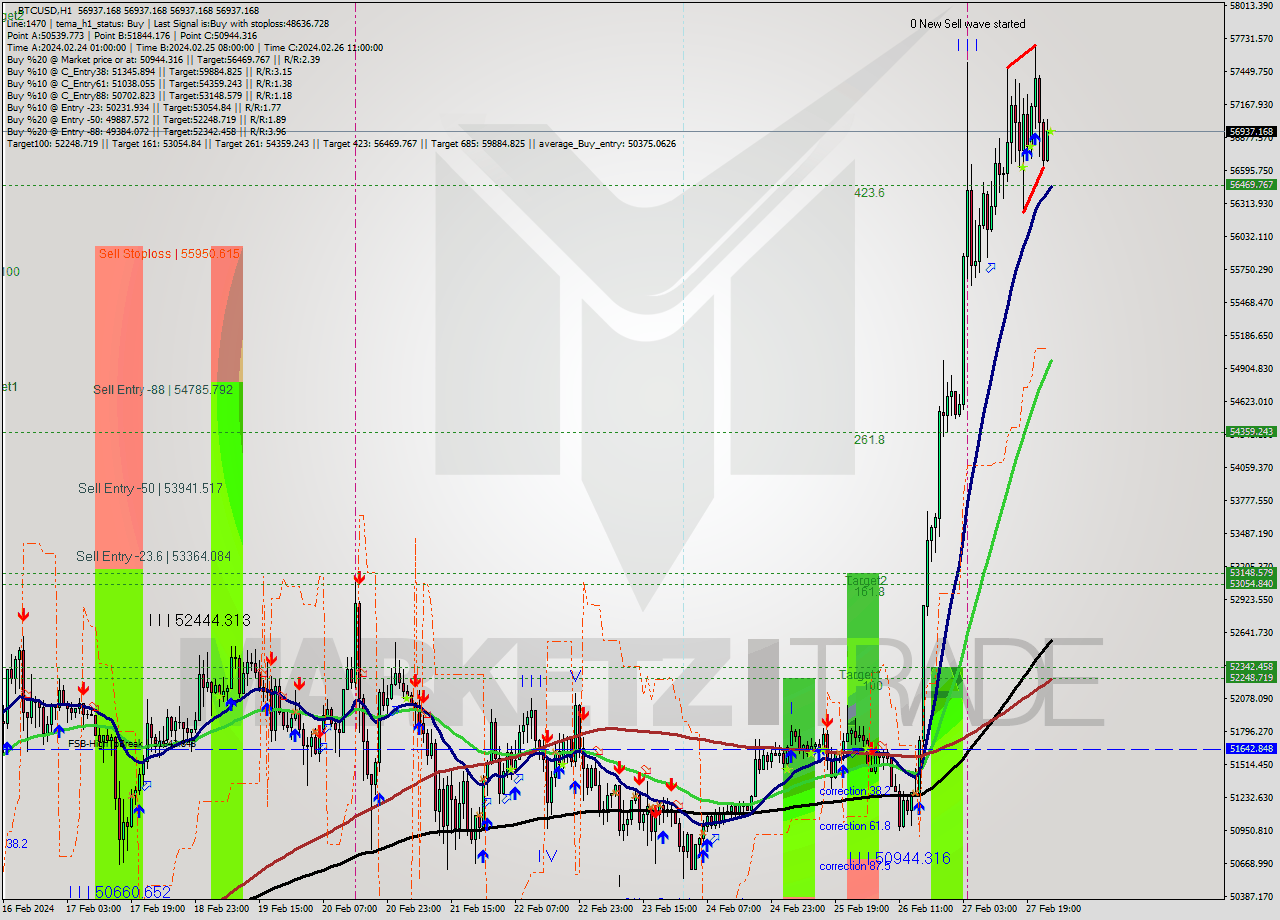Click the 'Buy %10 @ C_Entry61: 51038.055' line

149,84
